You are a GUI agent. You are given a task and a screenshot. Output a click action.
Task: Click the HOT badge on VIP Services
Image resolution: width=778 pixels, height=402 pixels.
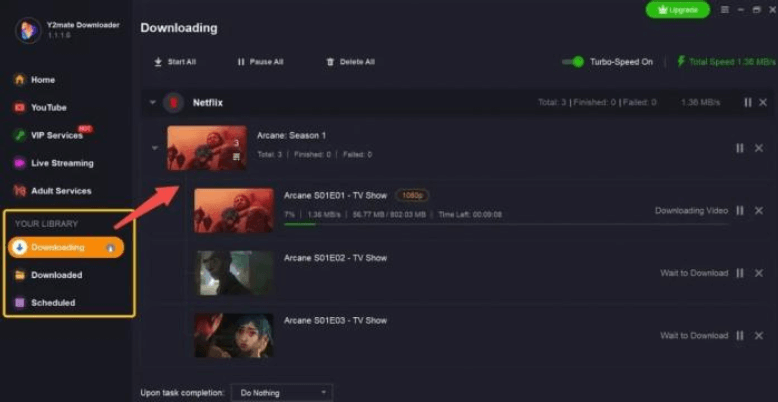tap(85, 129)
